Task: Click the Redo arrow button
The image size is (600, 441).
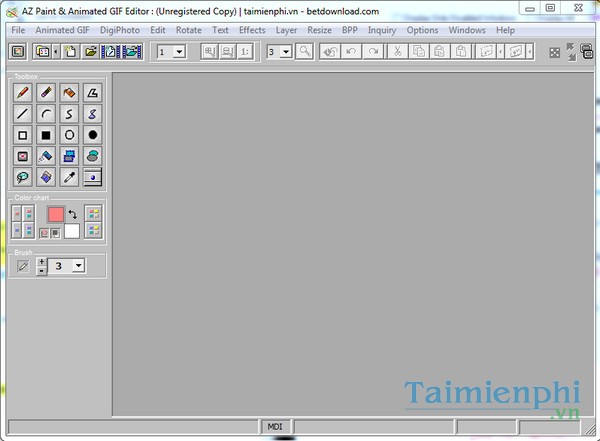Action: [x=373, y=51]
